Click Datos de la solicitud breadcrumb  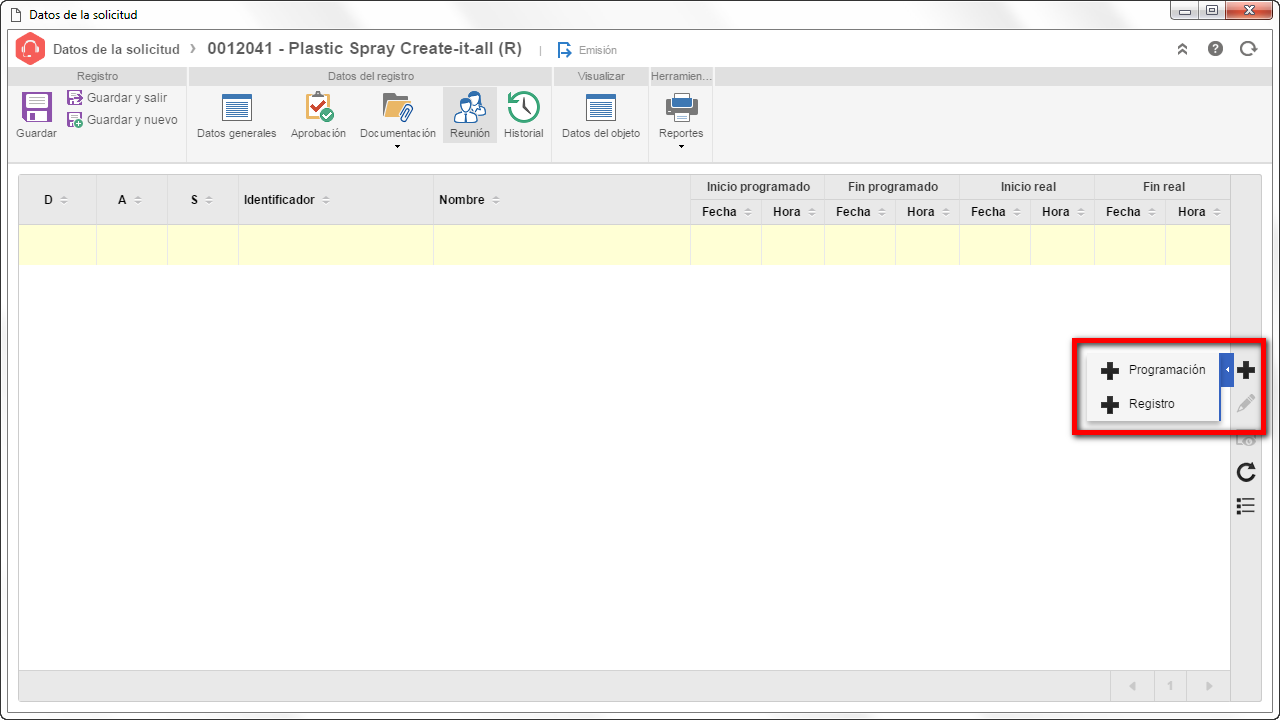pos(116,49)
